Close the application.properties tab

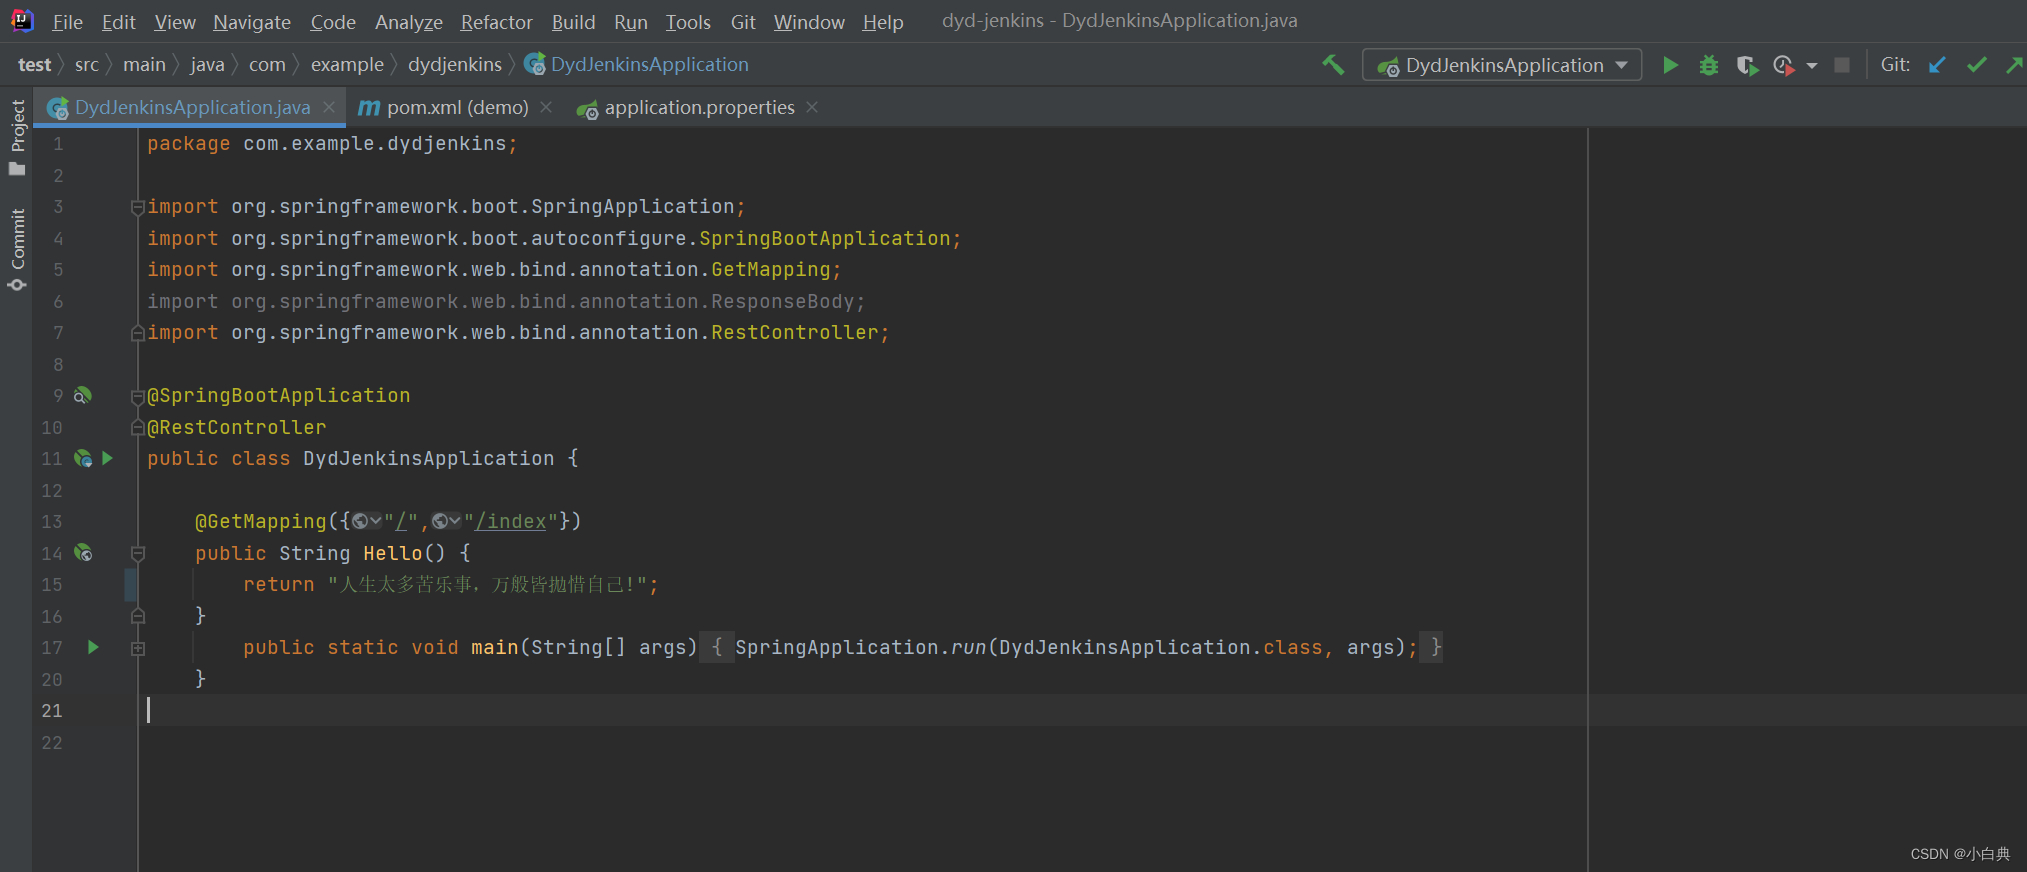pyautogui.click(x=812, y=107)
